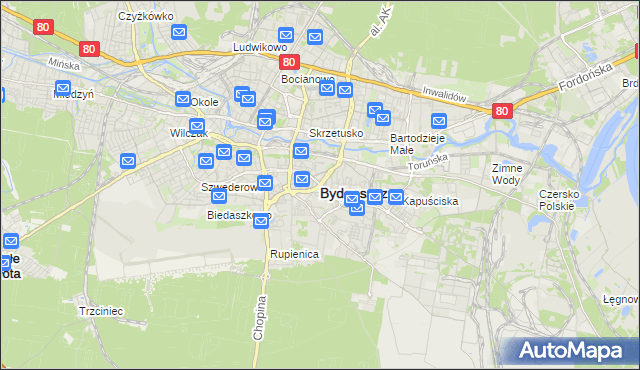Click the post office marker at Miedzyń

(63, 88)
